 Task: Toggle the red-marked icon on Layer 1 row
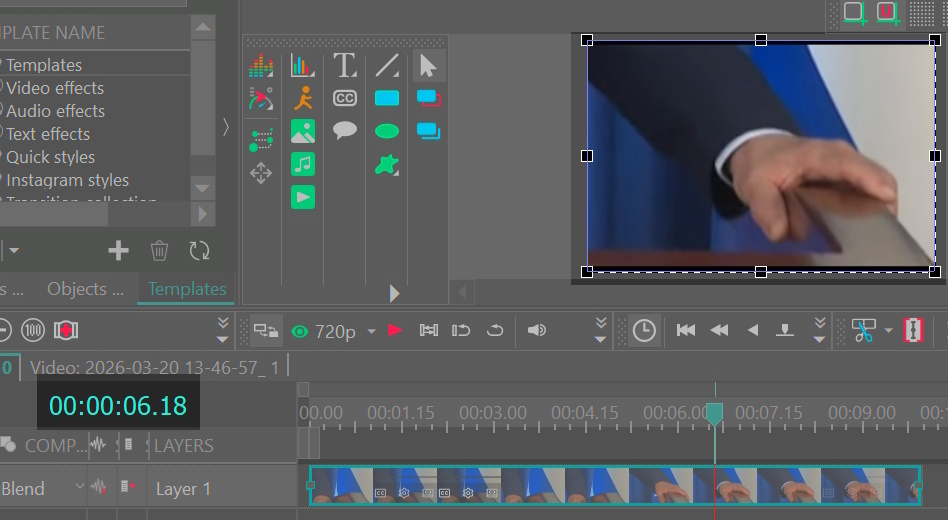click(128, 486)
